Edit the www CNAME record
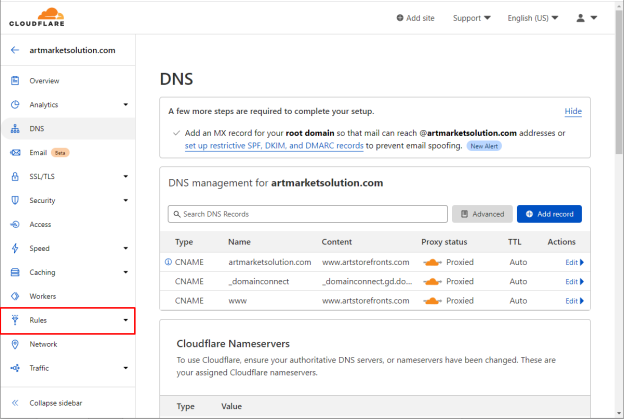624x419 pixels. [574, 301]
